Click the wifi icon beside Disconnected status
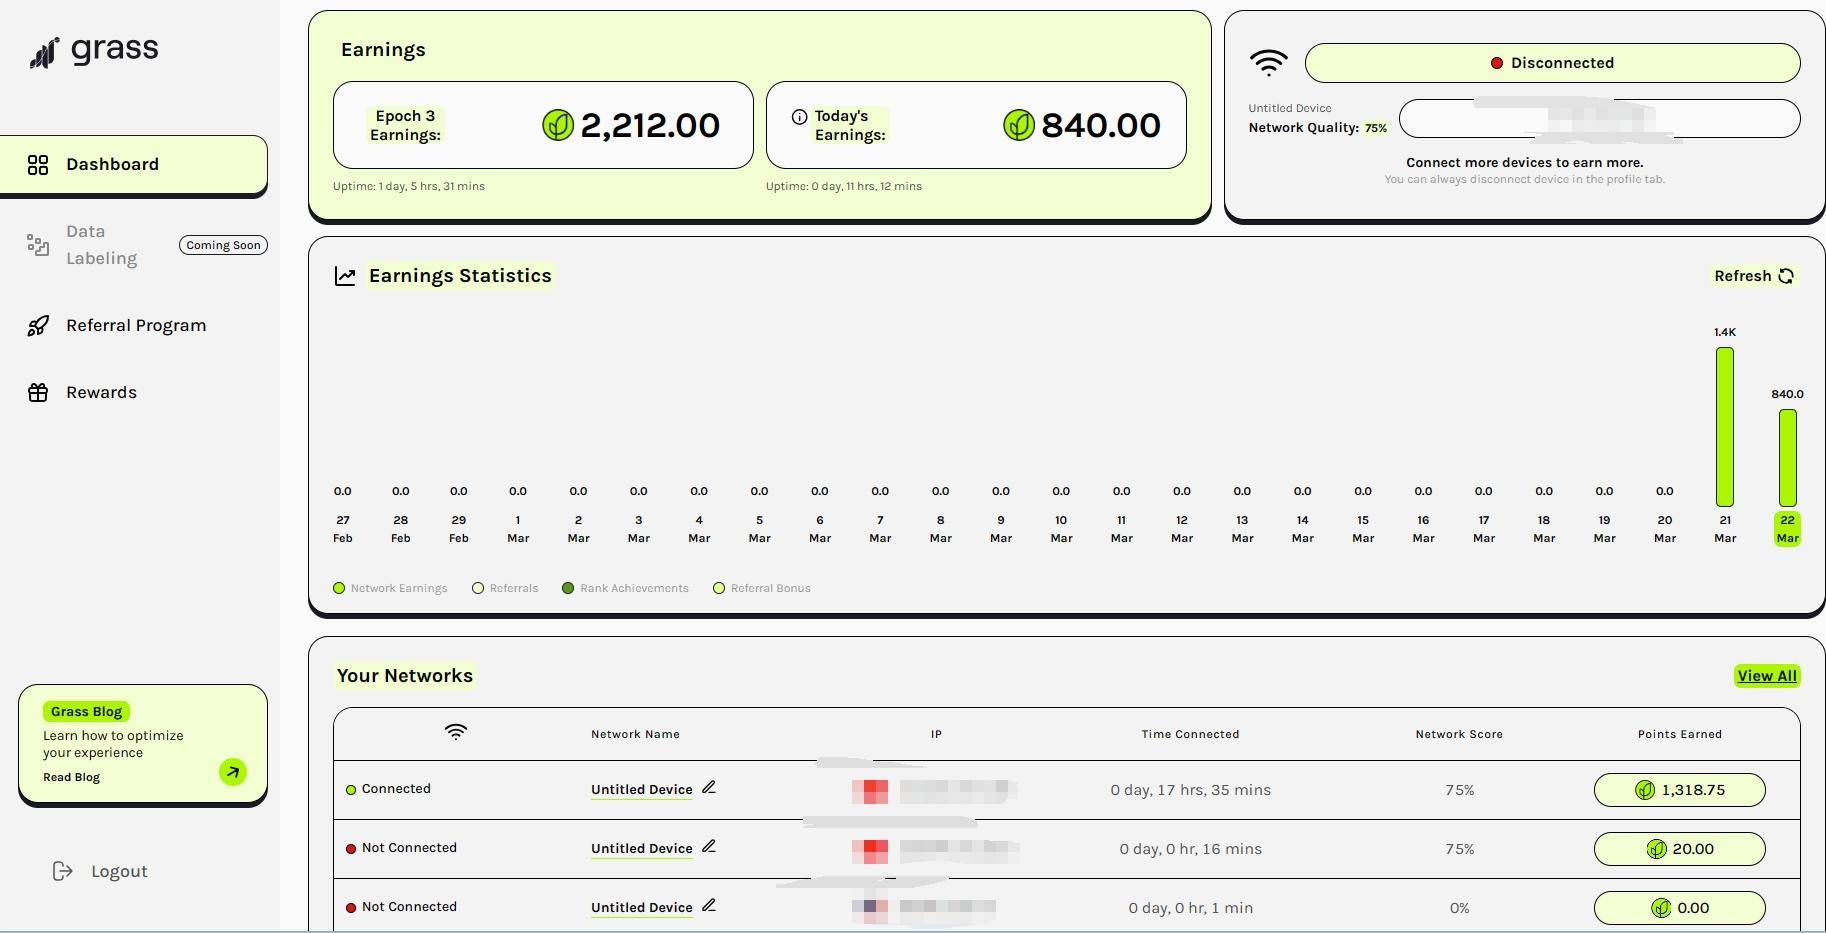The image size is (1826, 933). pos(1268,63)
